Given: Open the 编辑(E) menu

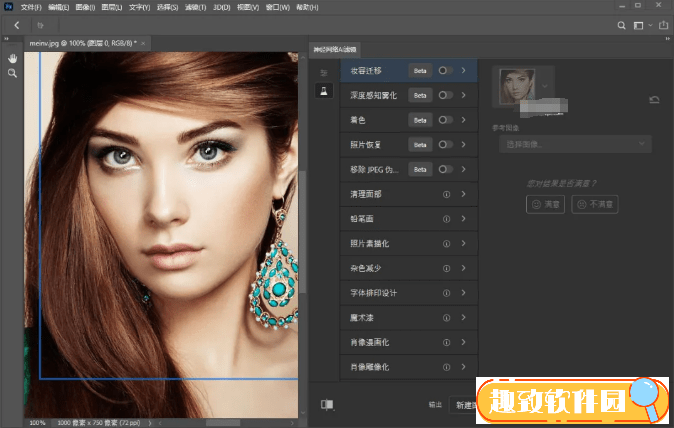Looking at the screenshot, I should point(58,7).
